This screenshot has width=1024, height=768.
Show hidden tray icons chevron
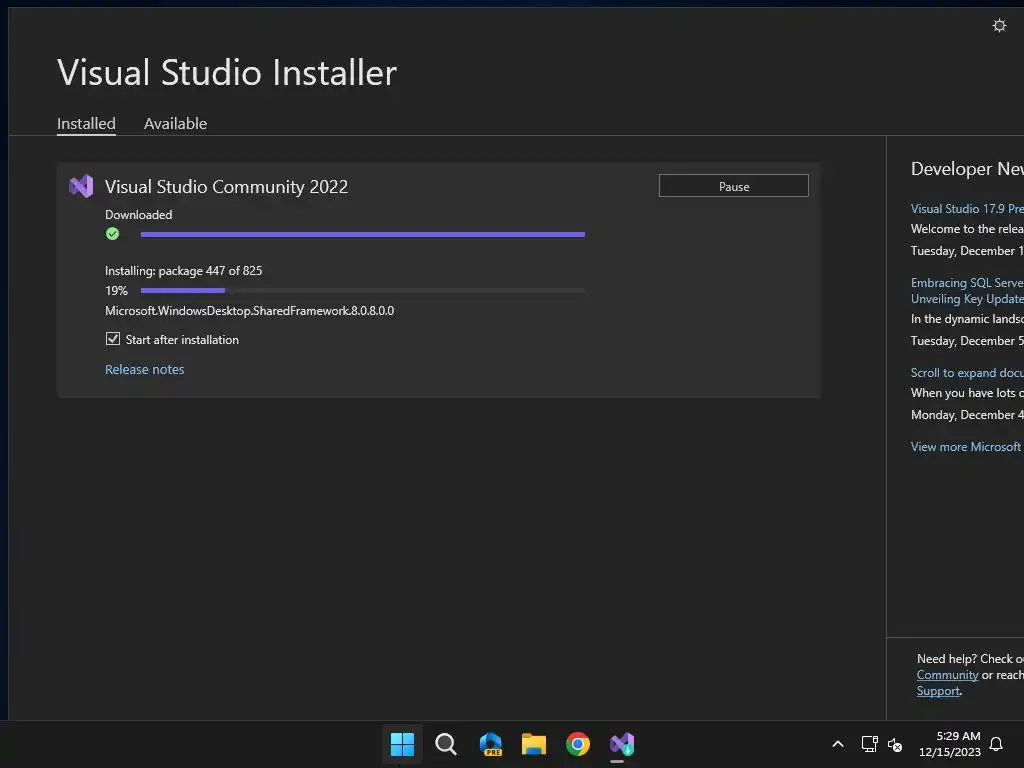click(x=838, y=744)
